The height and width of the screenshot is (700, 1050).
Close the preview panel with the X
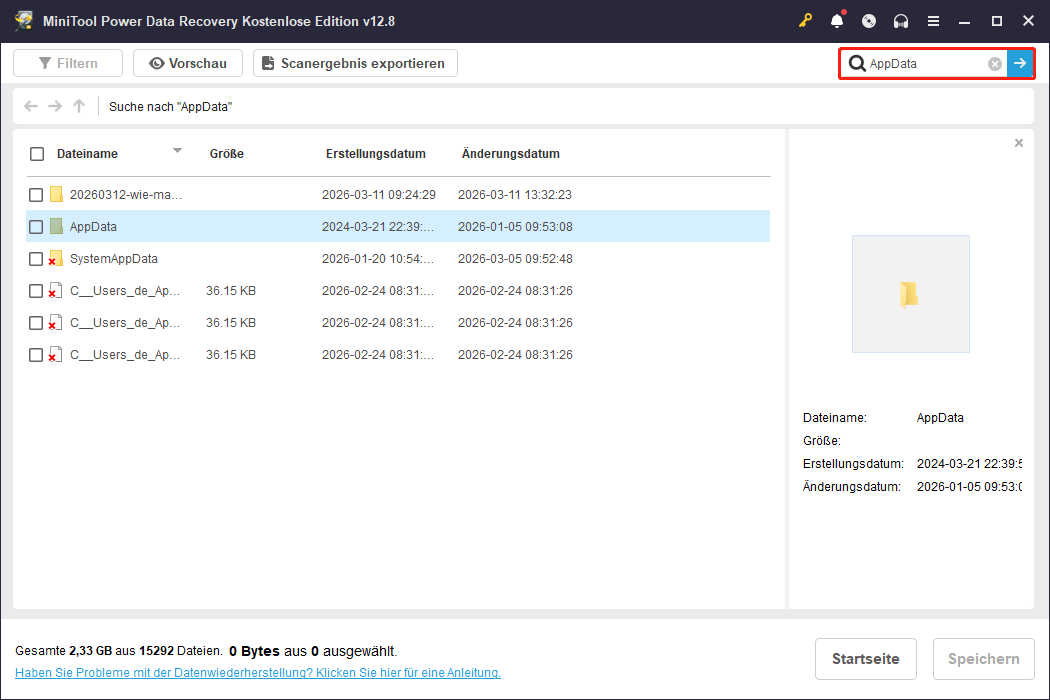point(1018,142)
